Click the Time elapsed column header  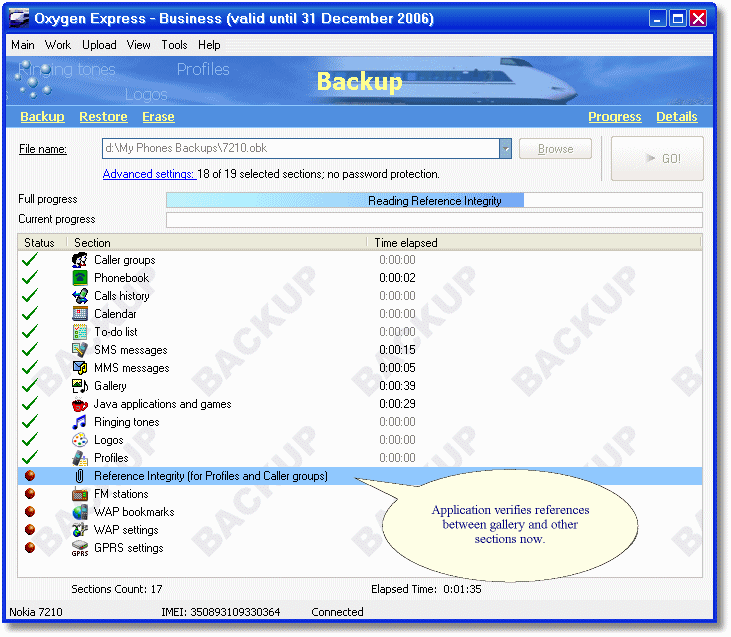pyautogui.click(x=534, y=243)
